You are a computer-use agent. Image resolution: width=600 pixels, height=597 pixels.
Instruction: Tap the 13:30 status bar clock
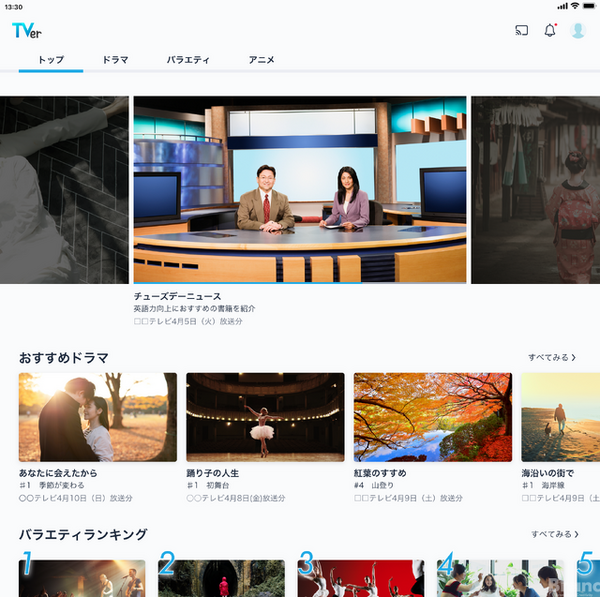pos(13,7)
